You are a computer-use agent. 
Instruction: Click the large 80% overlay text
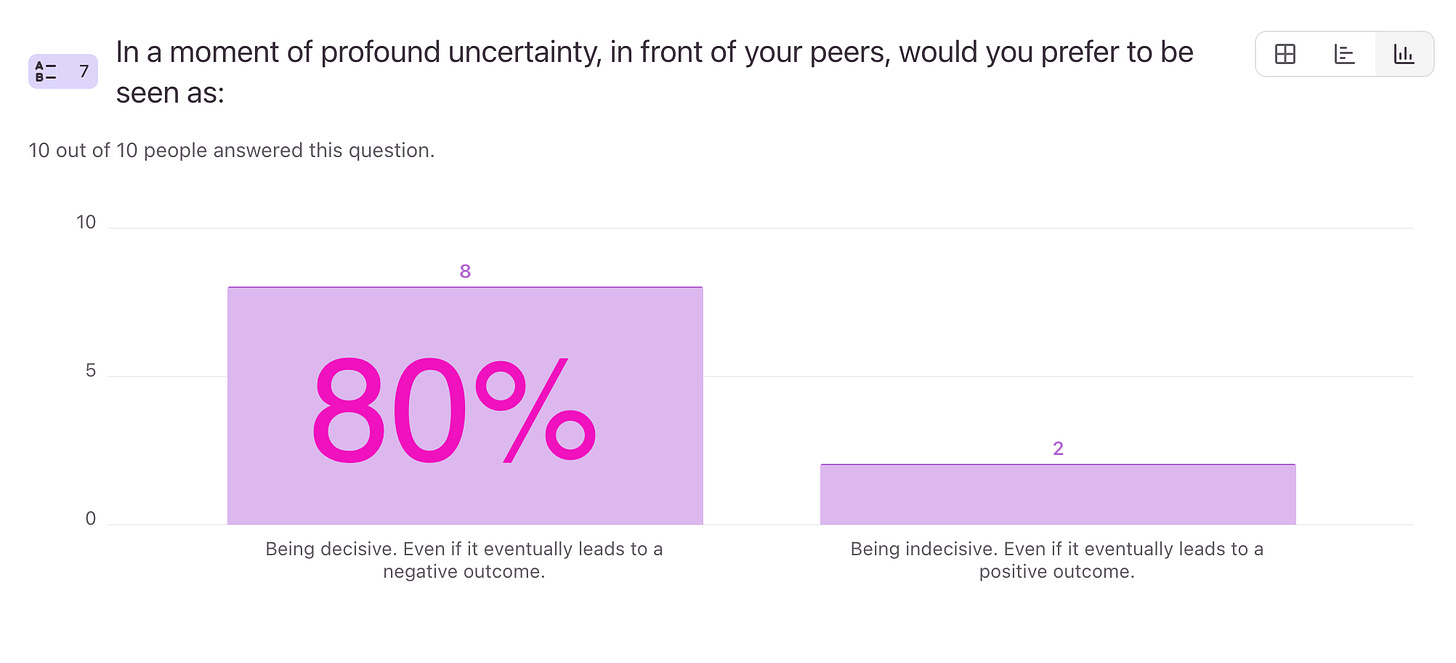(453, 412)
